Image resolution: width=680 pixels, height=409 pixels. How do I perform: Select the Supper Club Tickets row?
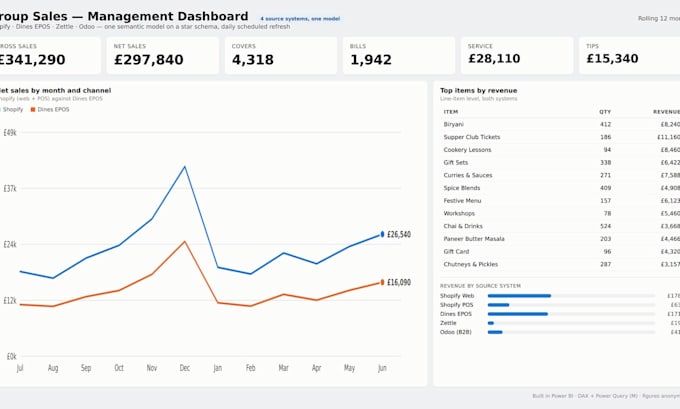coord(560,137)
